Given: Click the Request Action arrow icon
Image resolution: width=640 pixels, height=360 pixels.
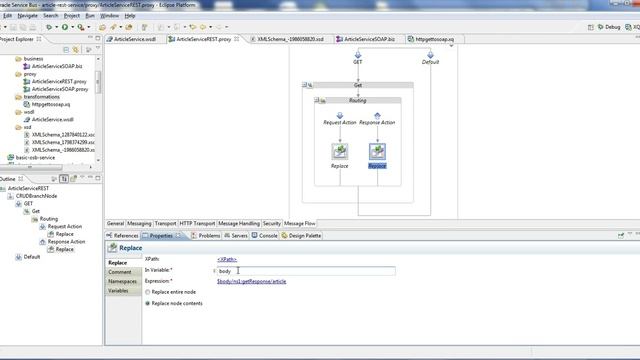Looking at the screenshot, I should 340,116.
